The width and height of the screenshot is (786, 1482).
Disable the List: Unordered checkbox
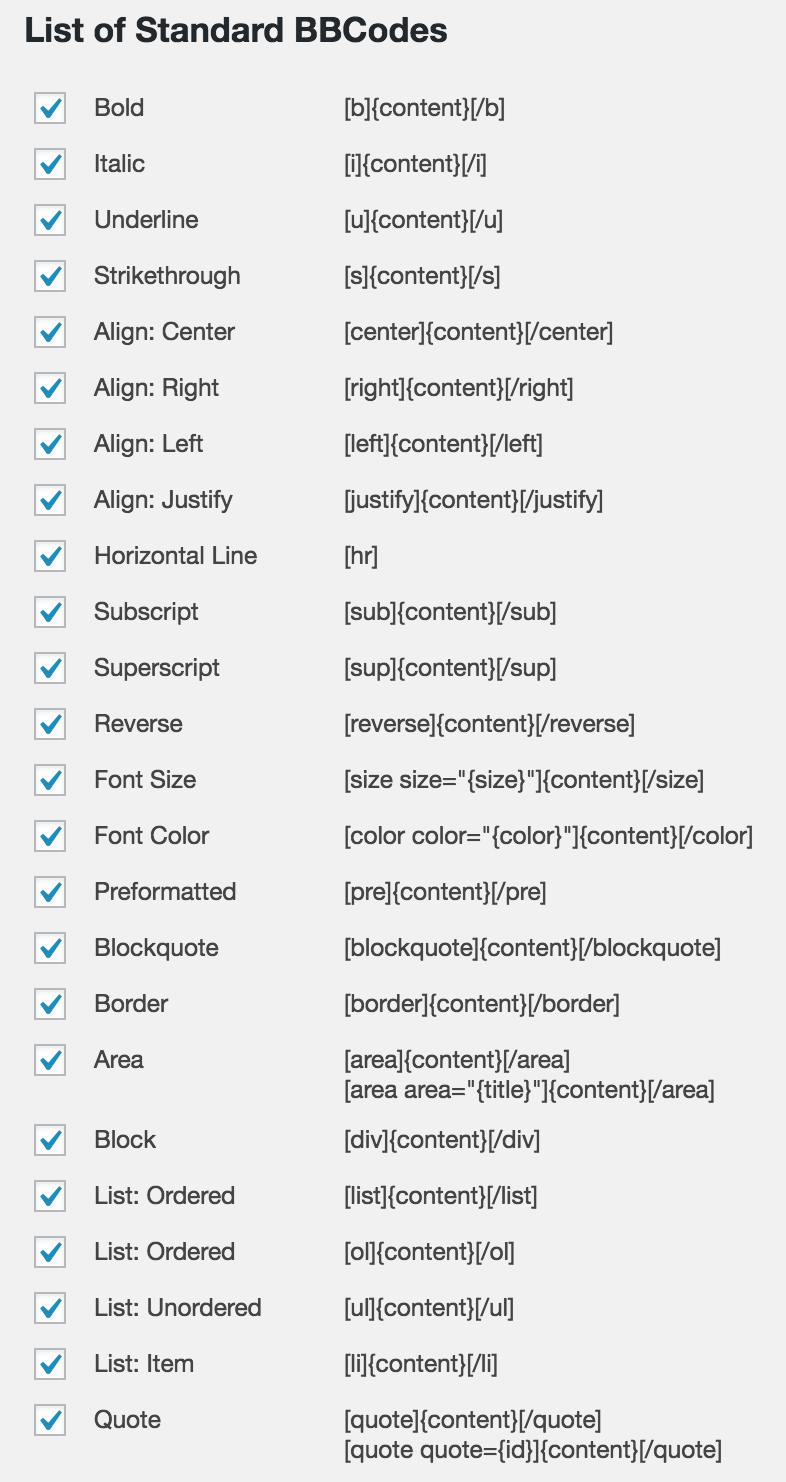coord(50,1308)
